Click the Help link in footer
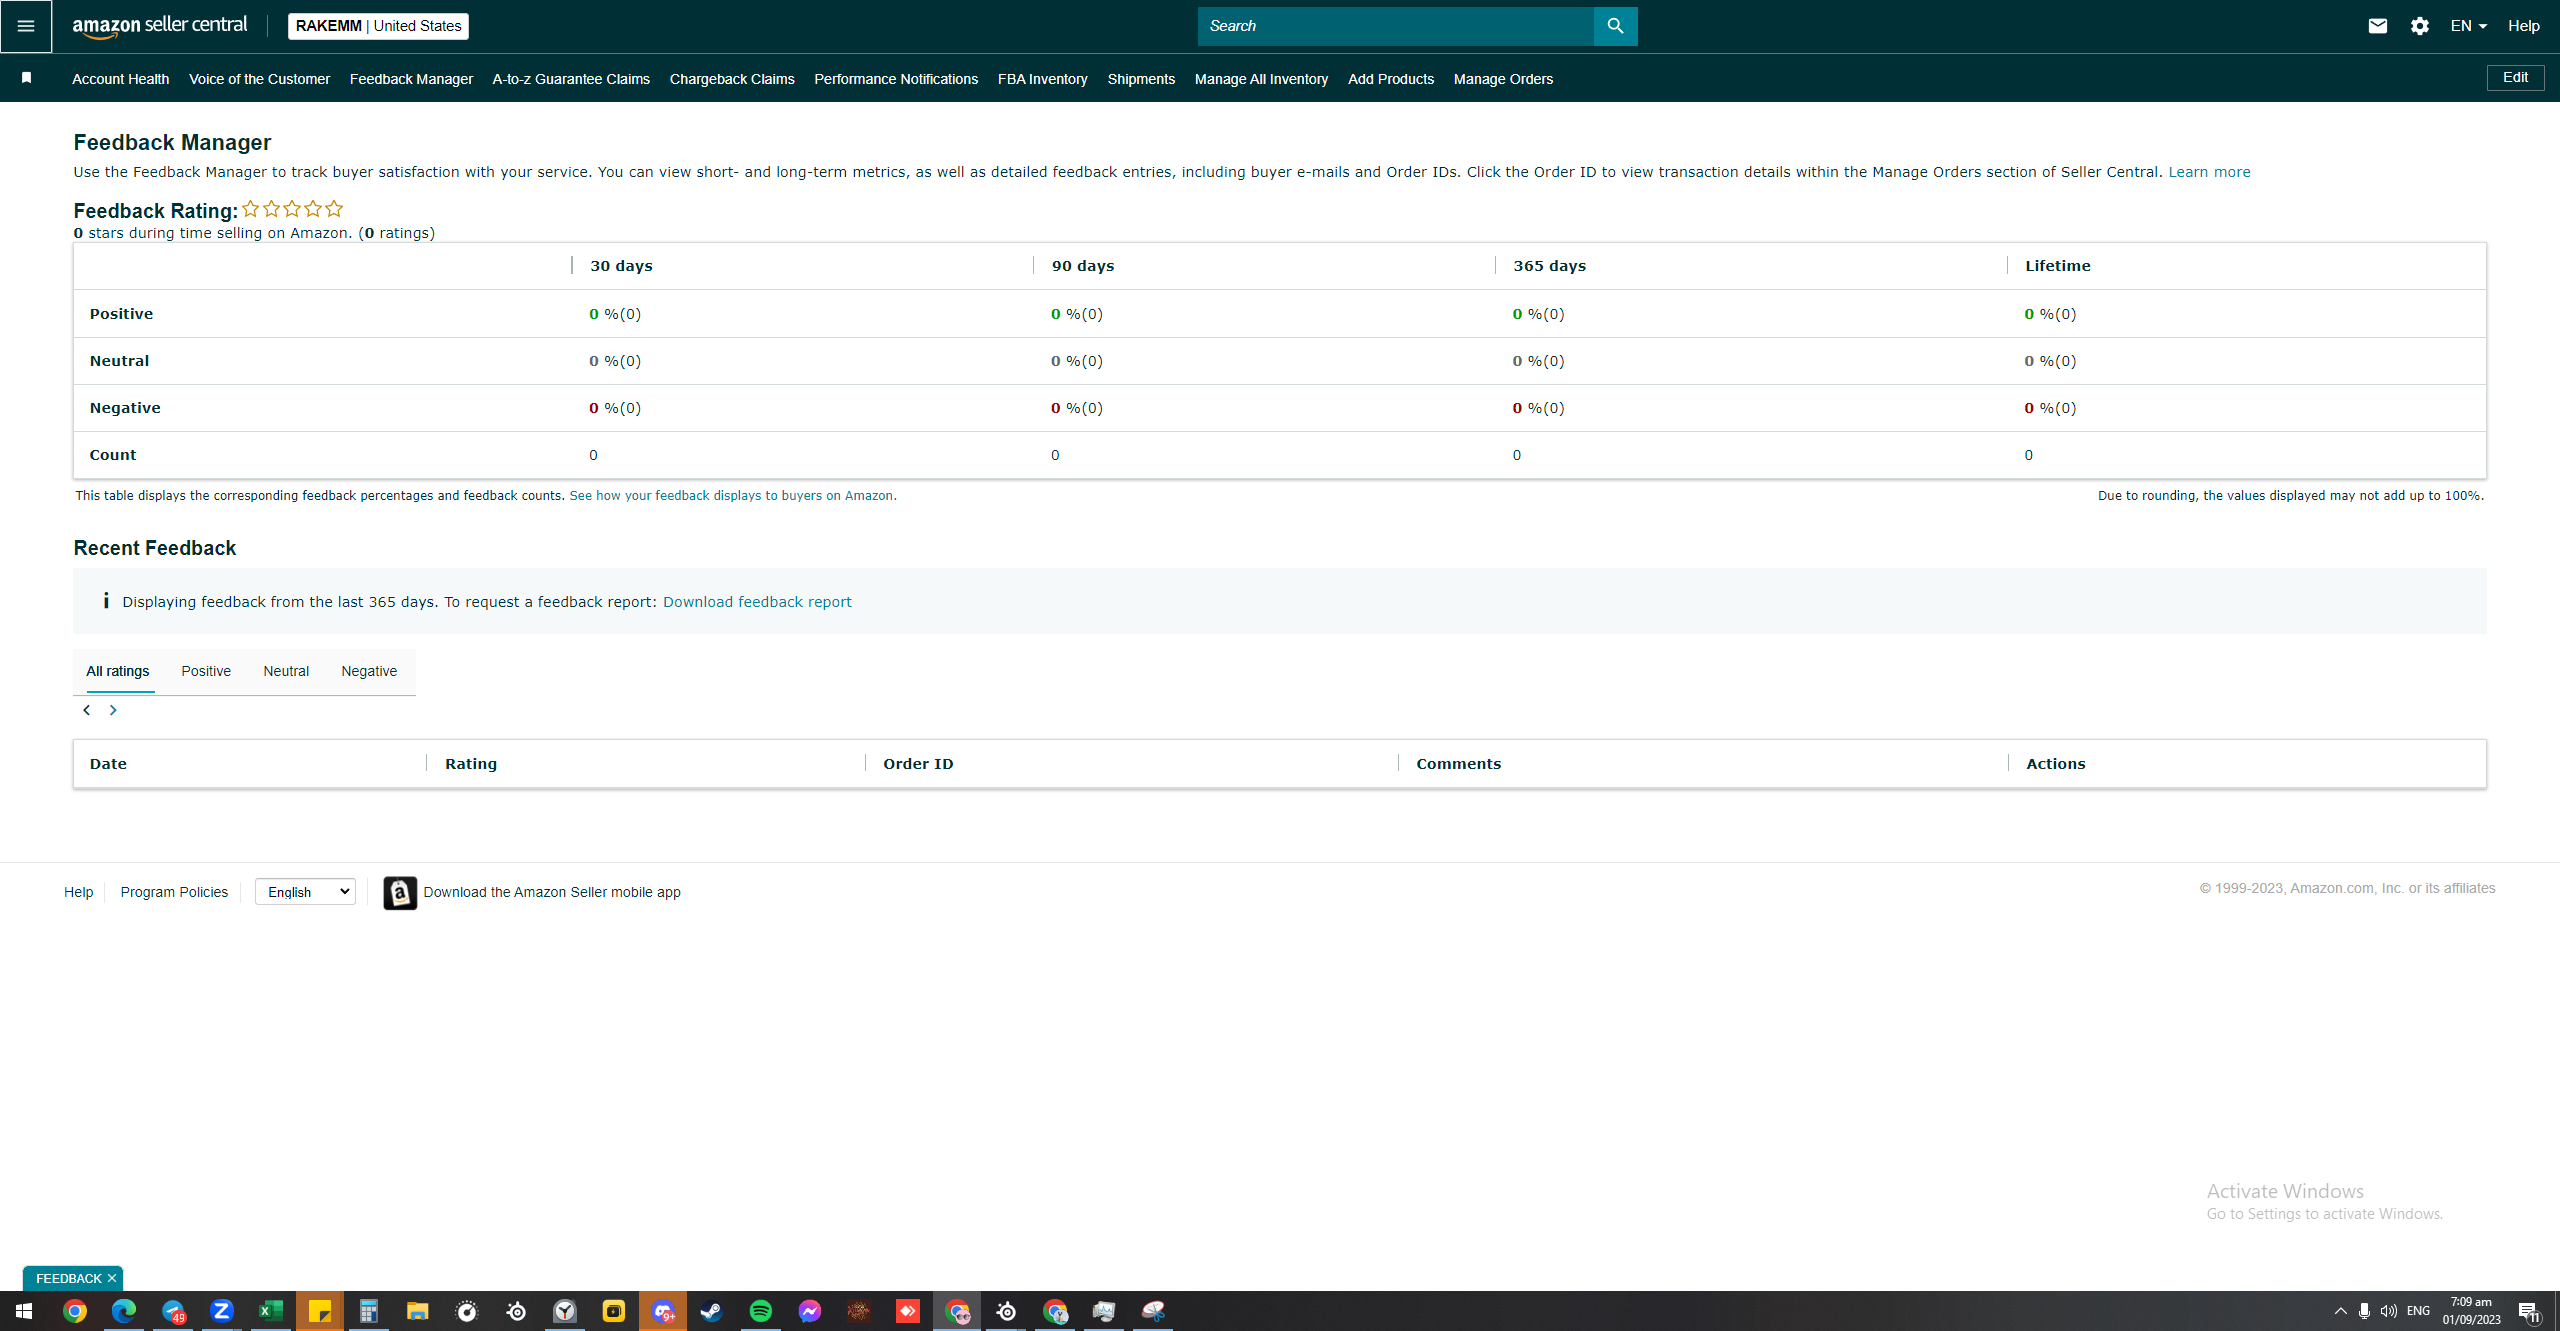2560x1331 pixels. coord(79,892)
